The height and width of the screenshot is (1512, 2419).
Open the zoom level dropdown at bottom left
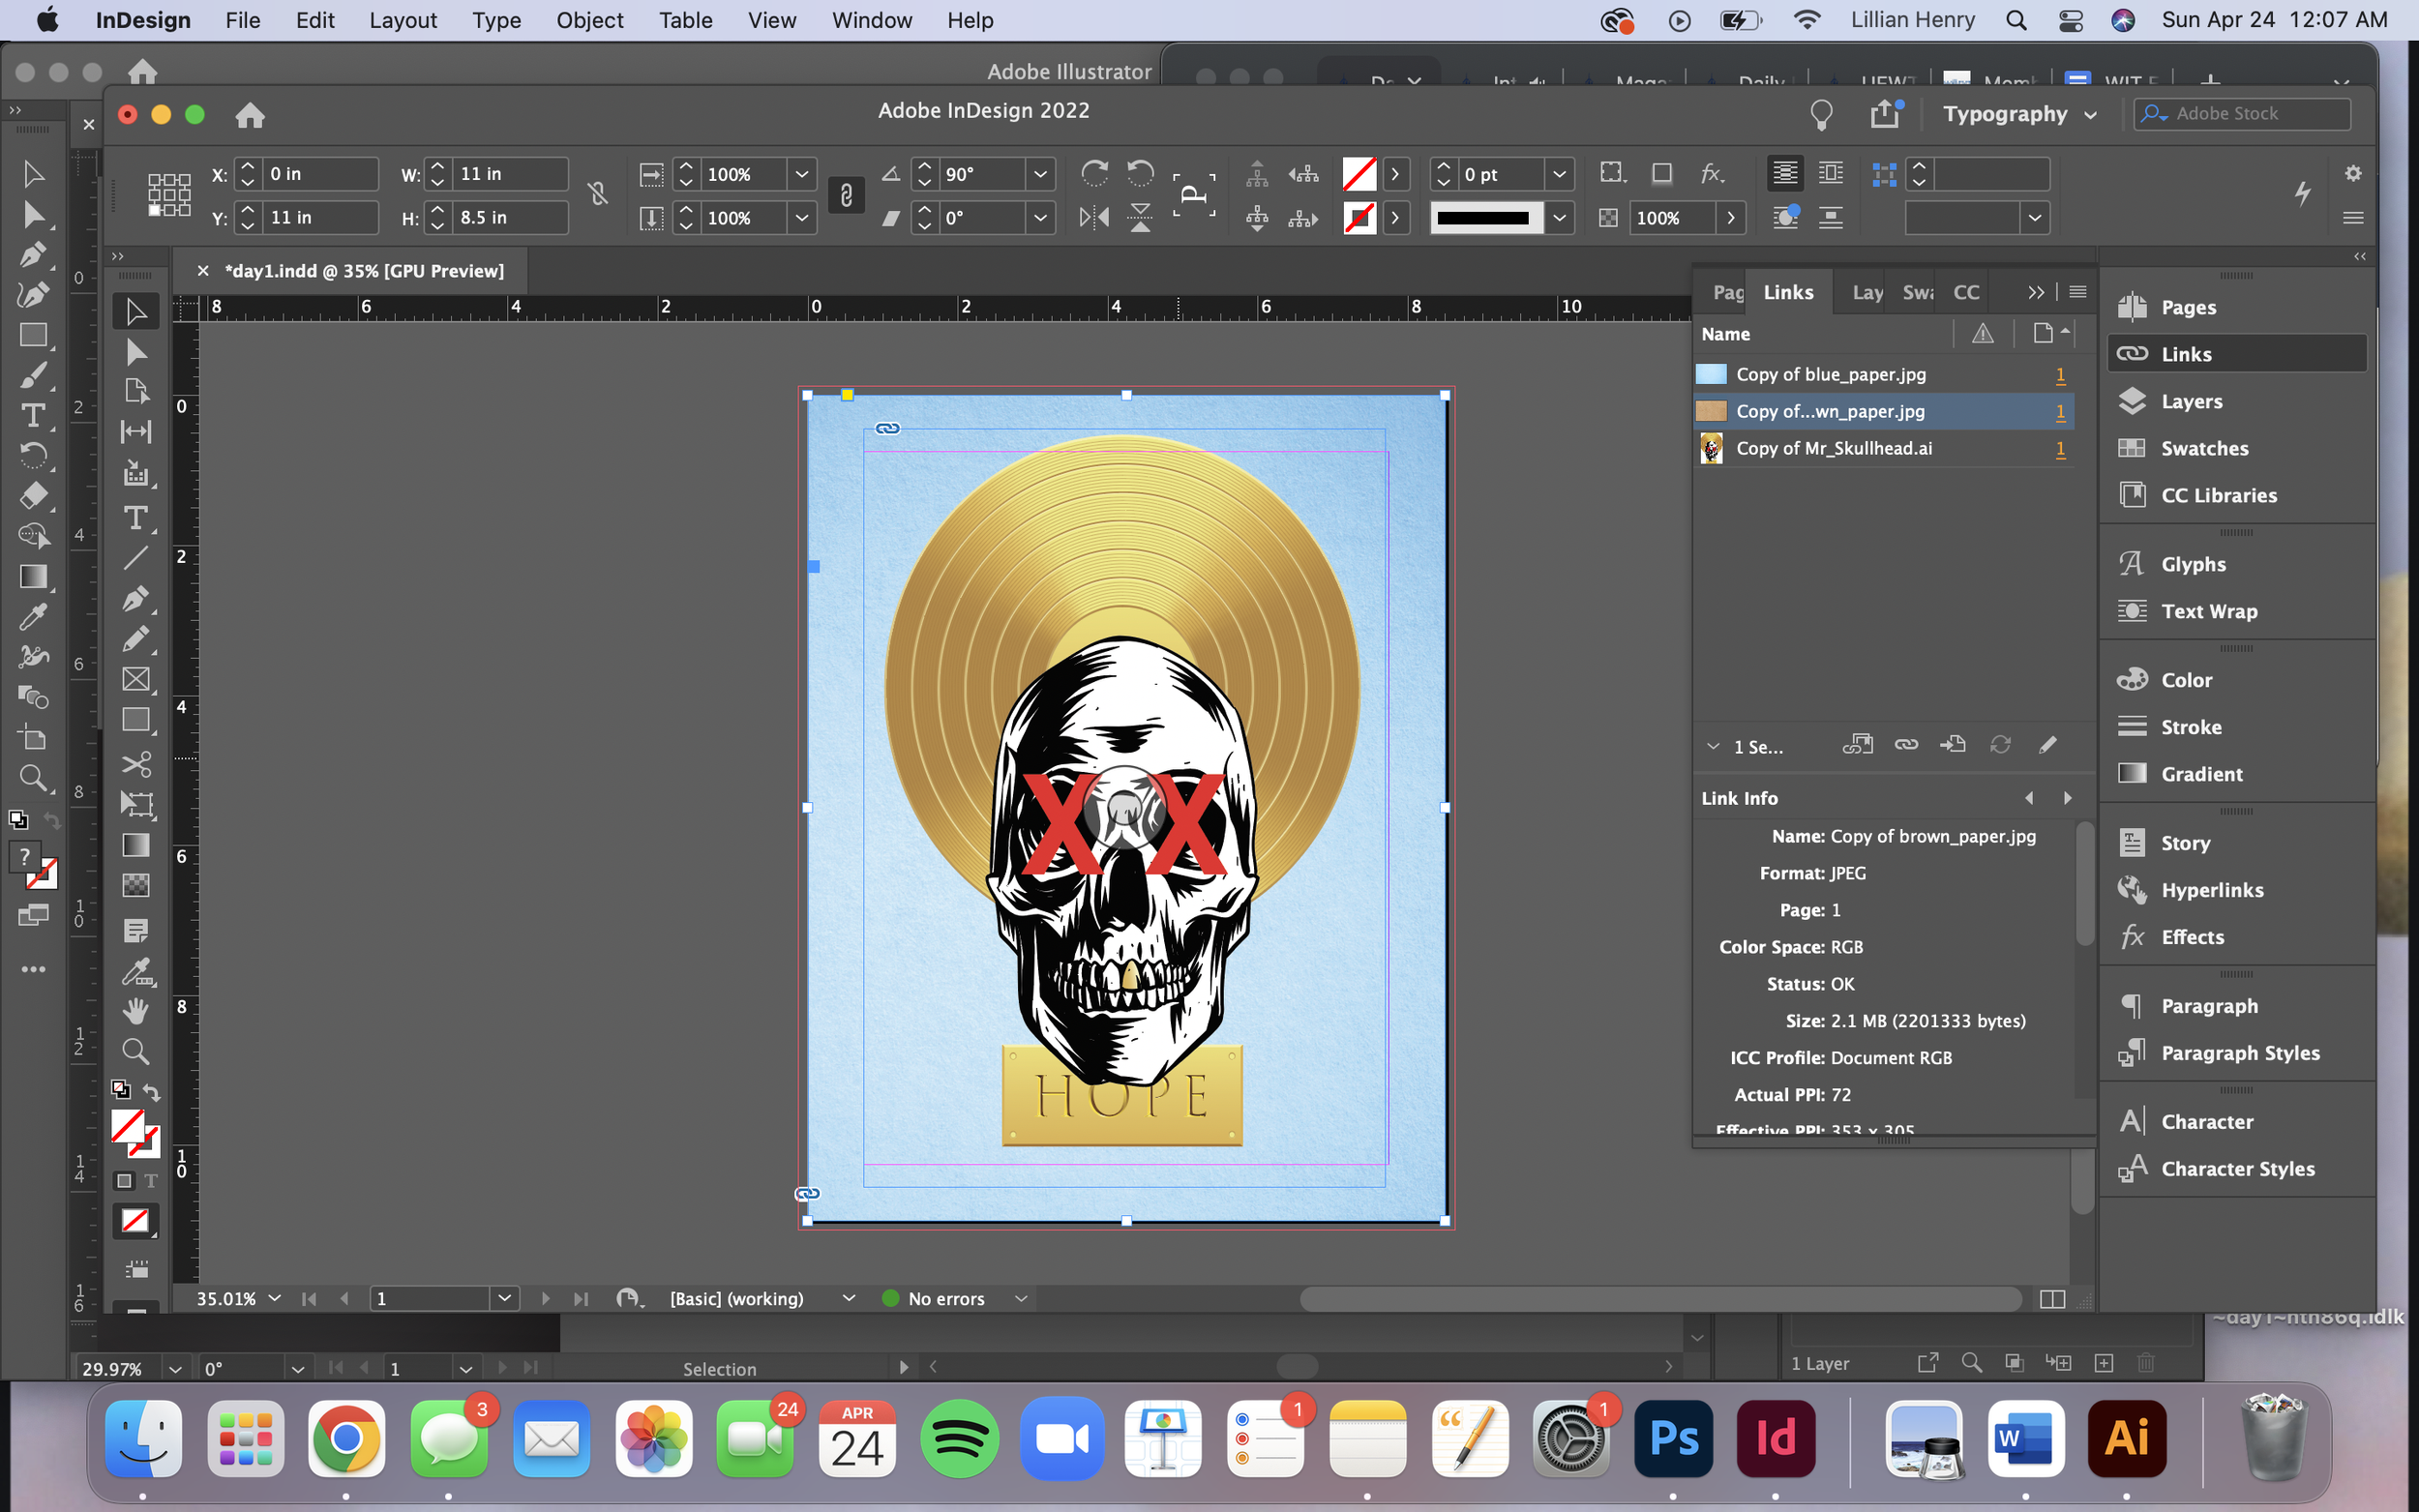point(273,1298)
